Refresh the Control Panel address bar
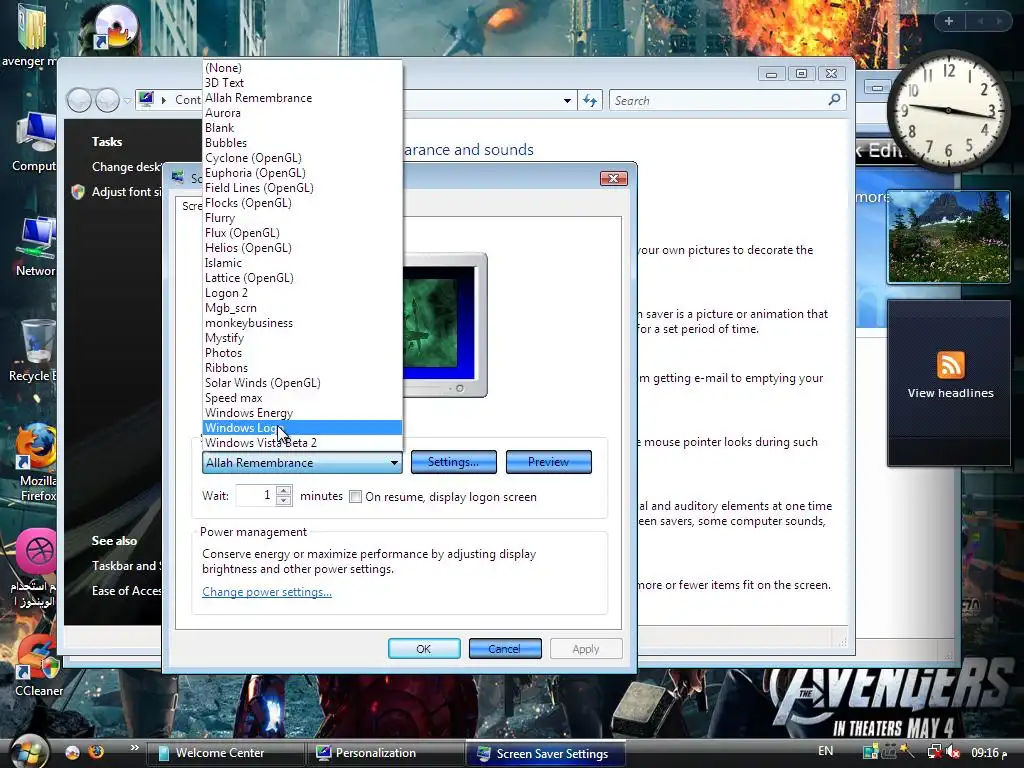 point(590,101)
